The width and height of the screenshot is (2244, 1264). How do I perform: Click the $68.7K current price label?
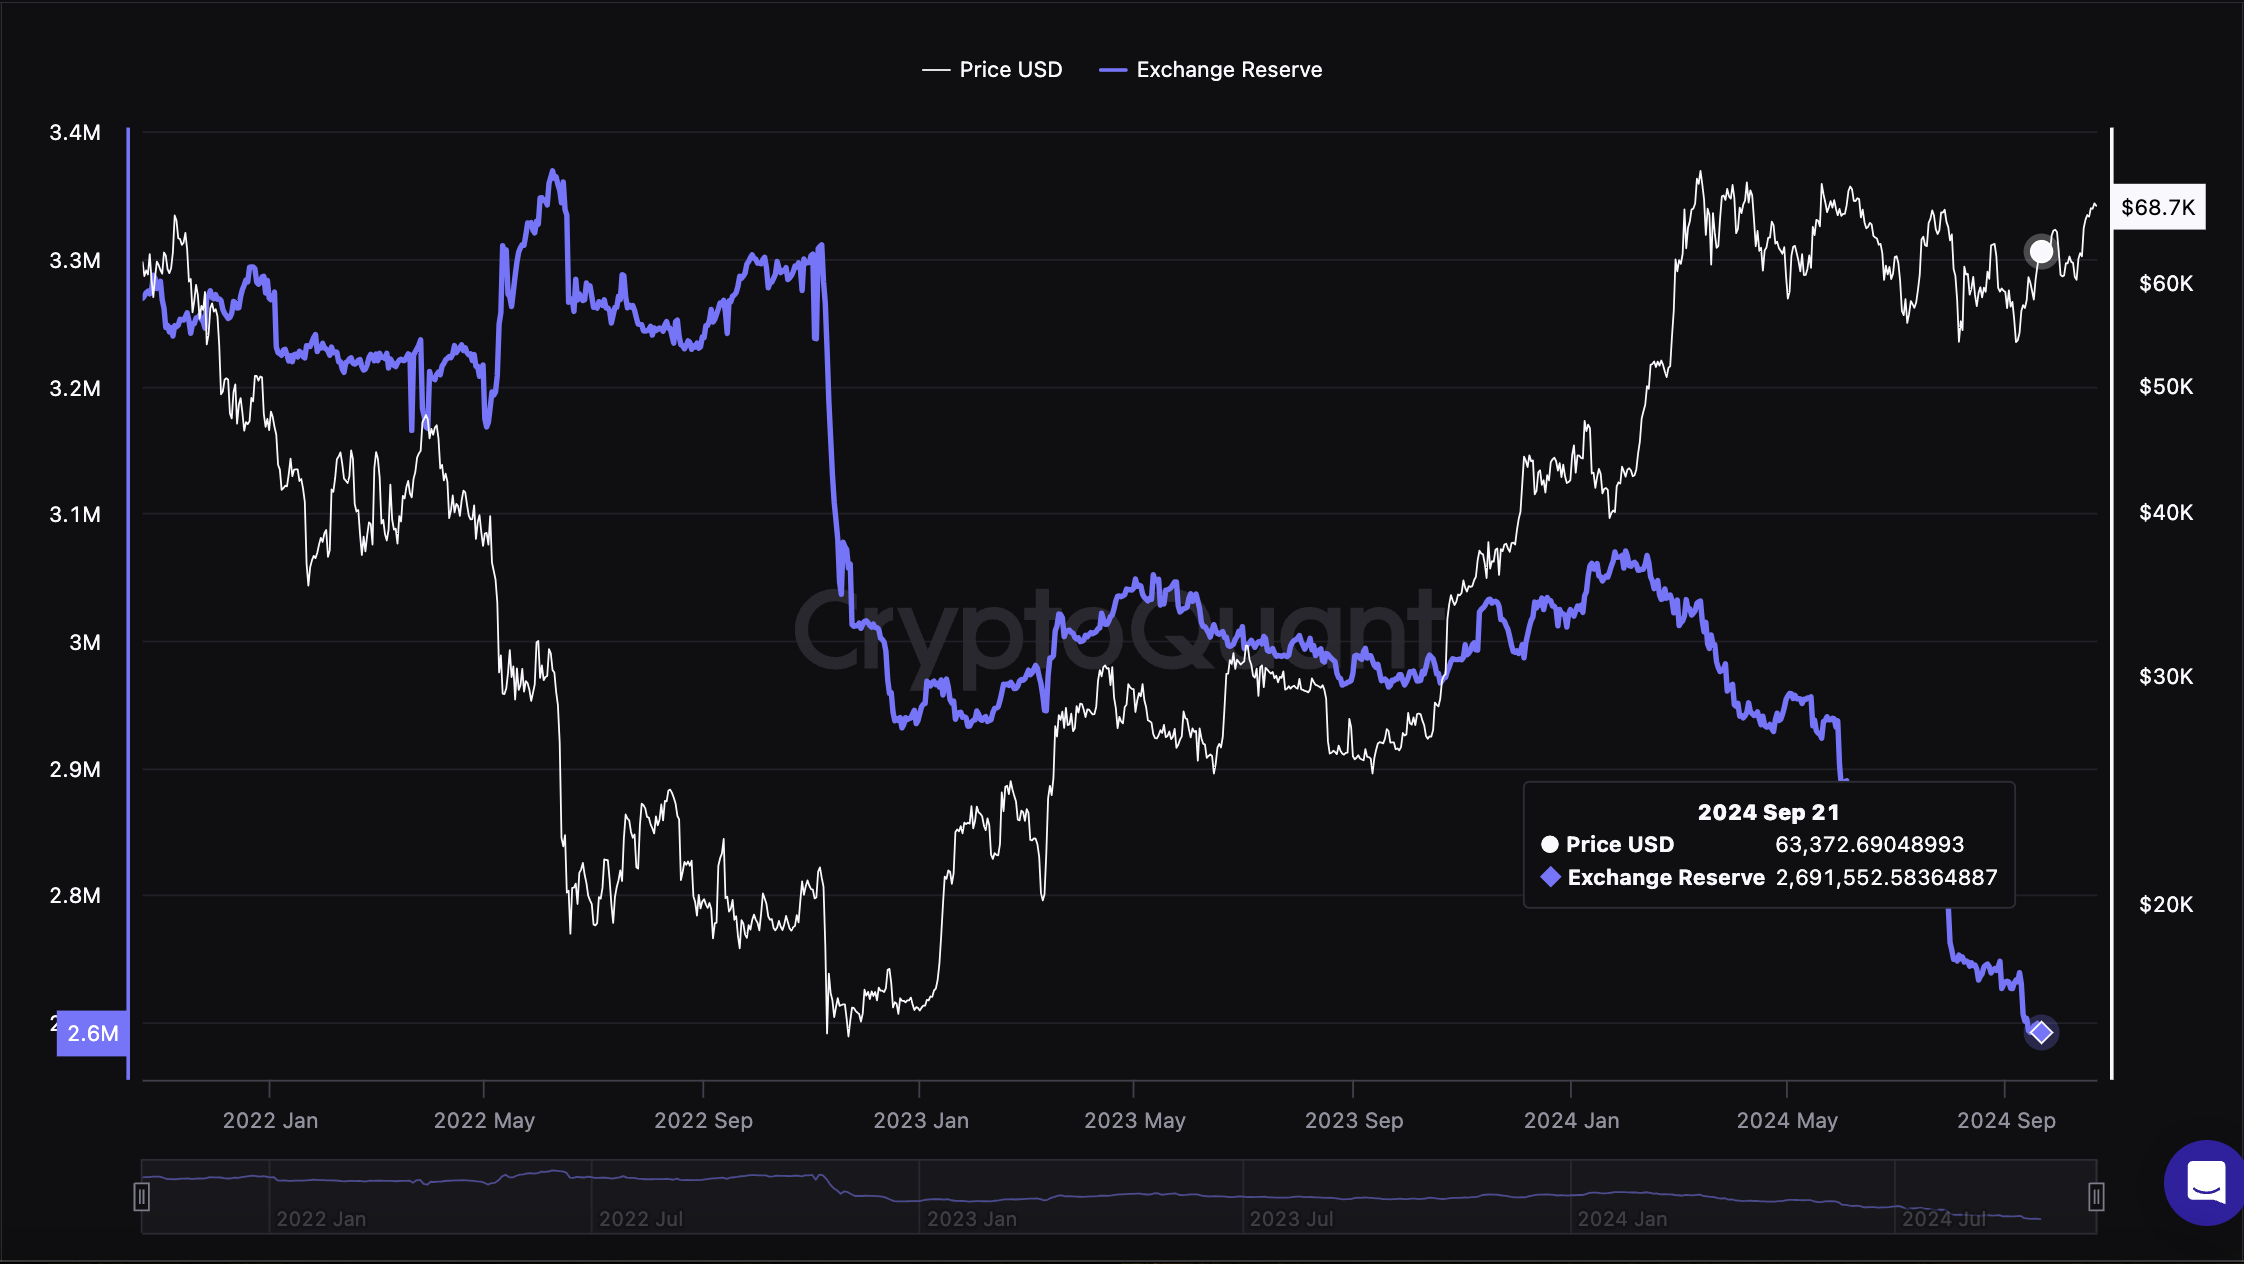click(x=2158, y=208)
